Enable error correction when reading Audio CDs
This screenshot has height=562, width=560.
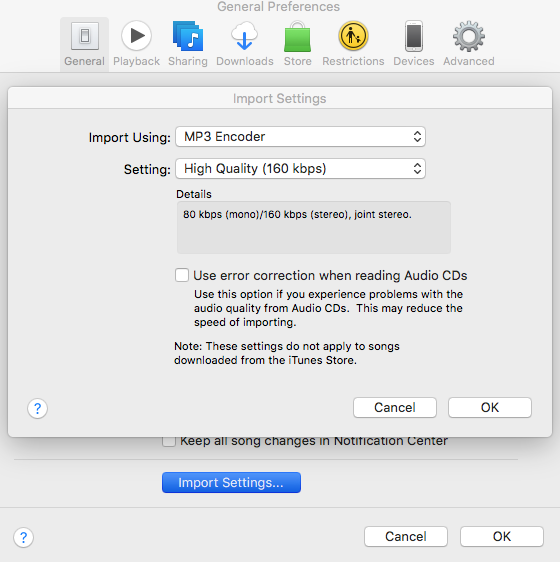tap(182, 275)
